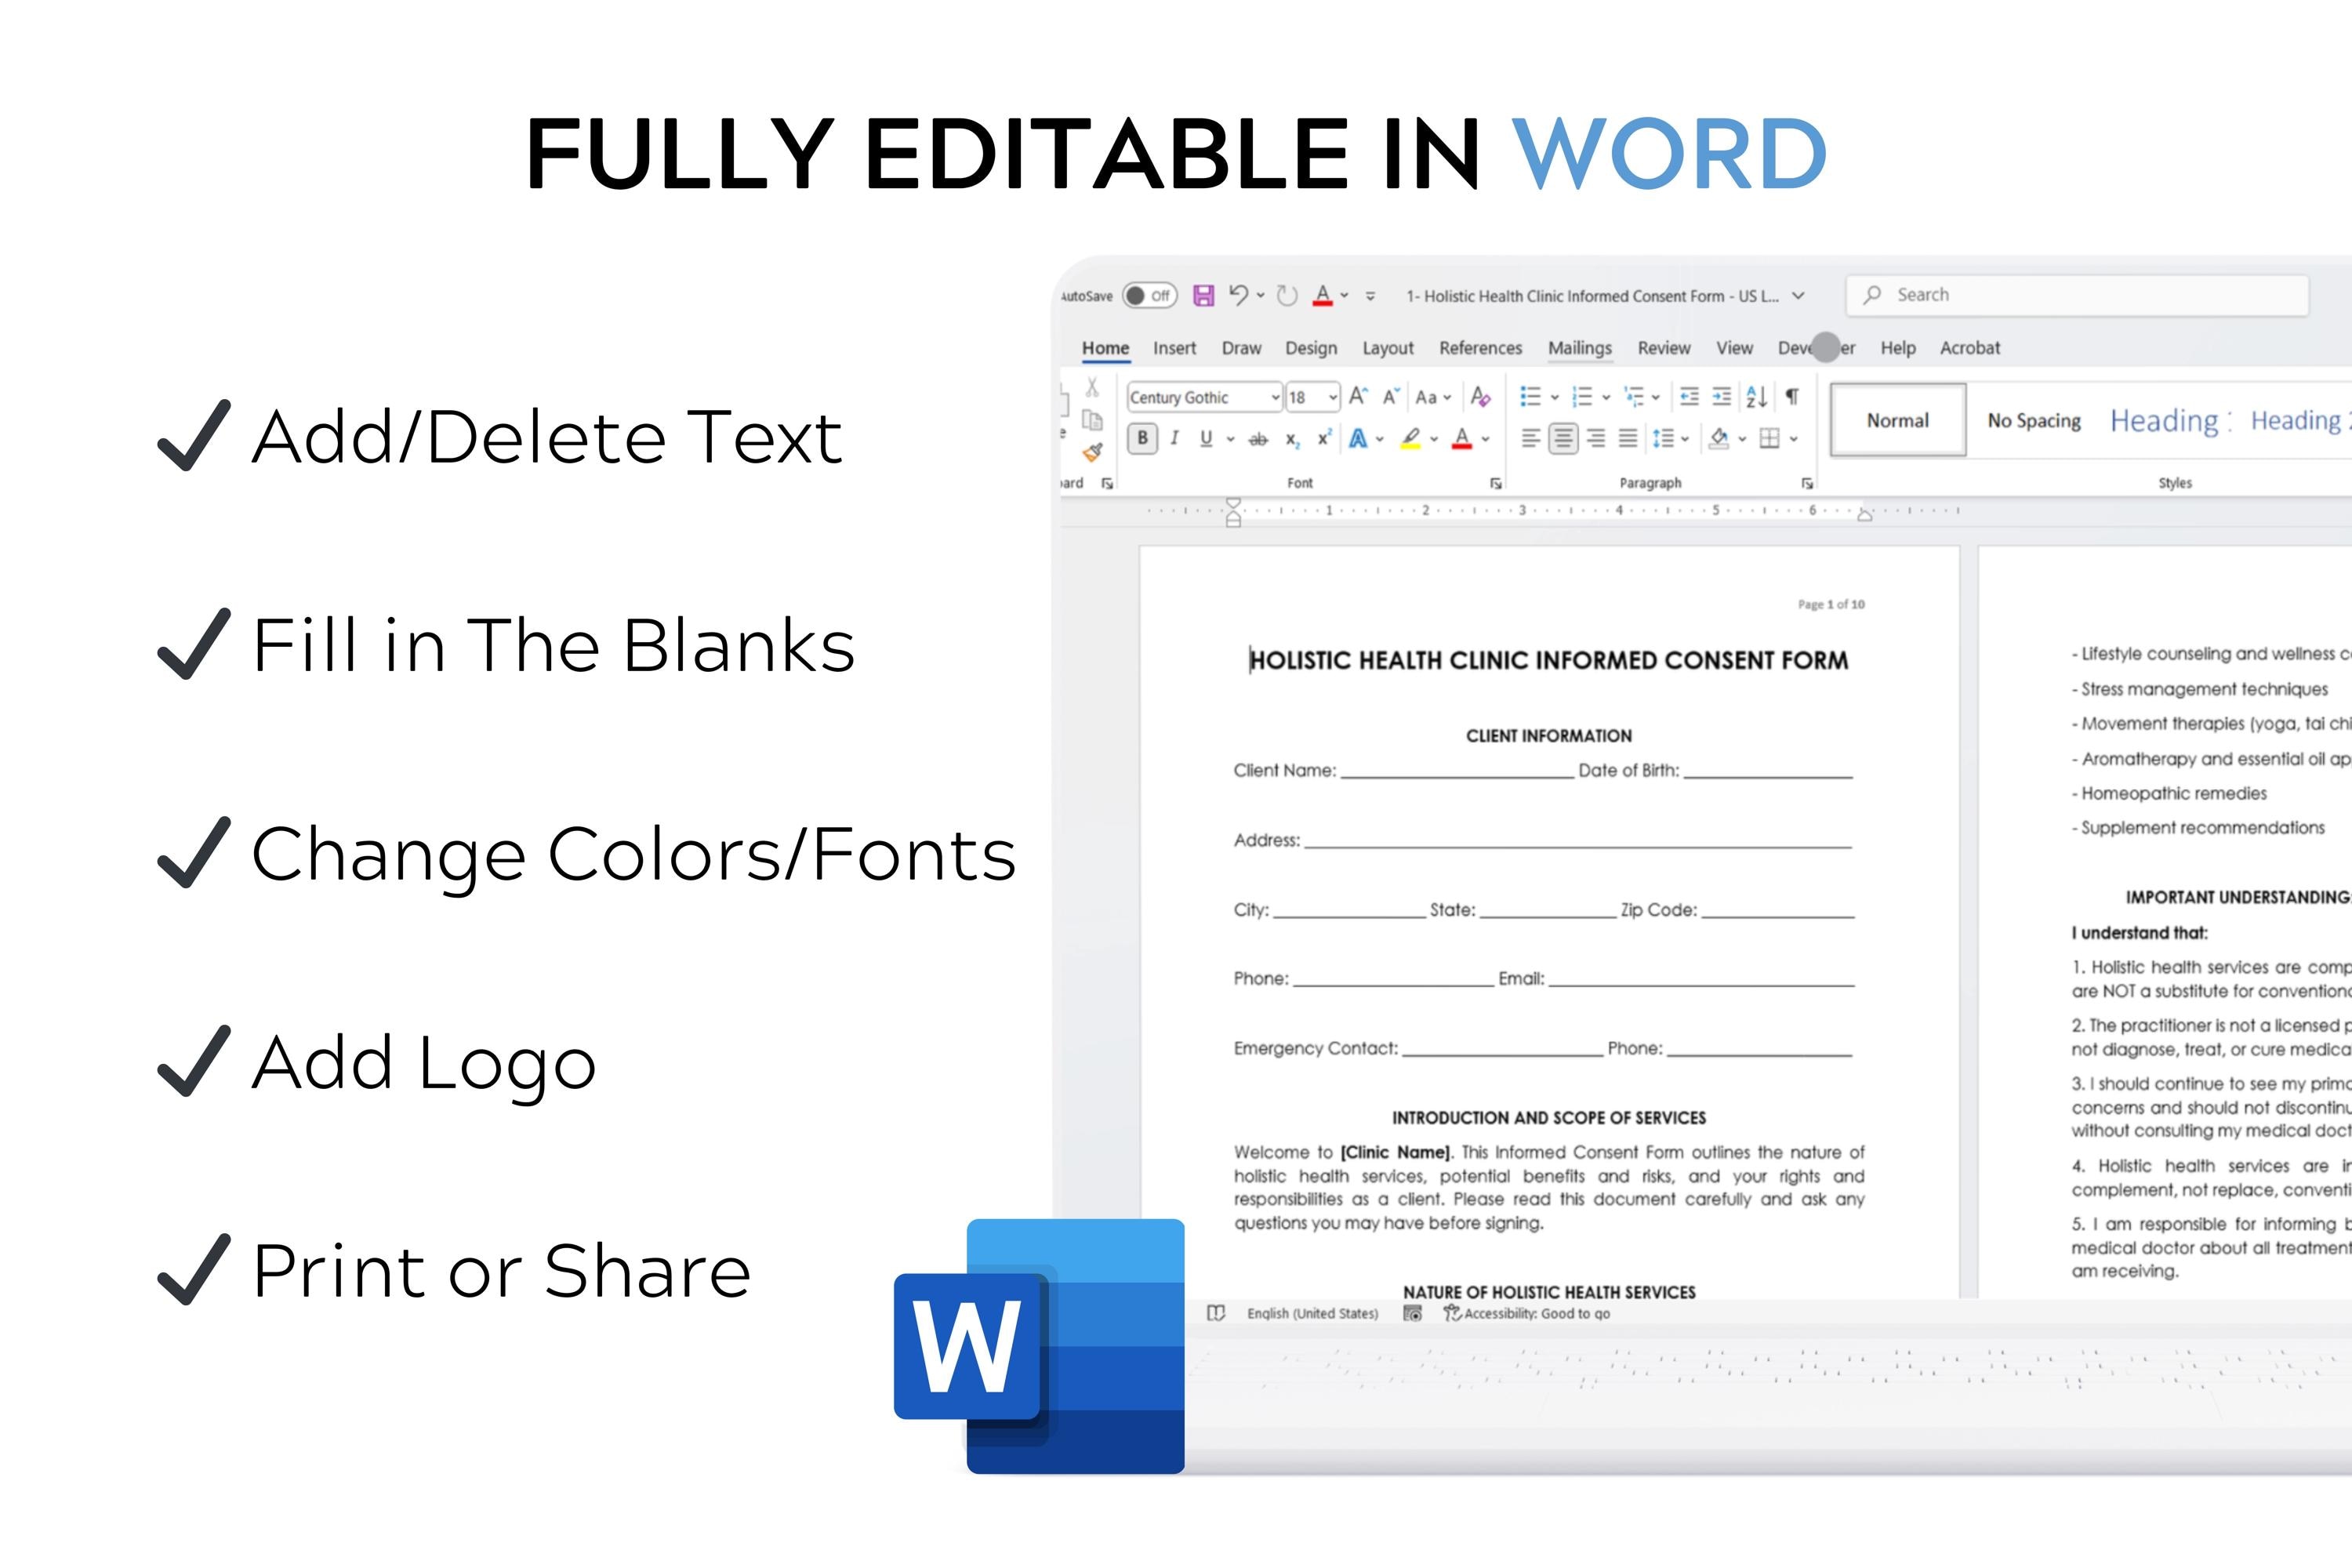Click the Multilevel List icon
Screen dimensions: 2352x1568
pos(1634,397)
